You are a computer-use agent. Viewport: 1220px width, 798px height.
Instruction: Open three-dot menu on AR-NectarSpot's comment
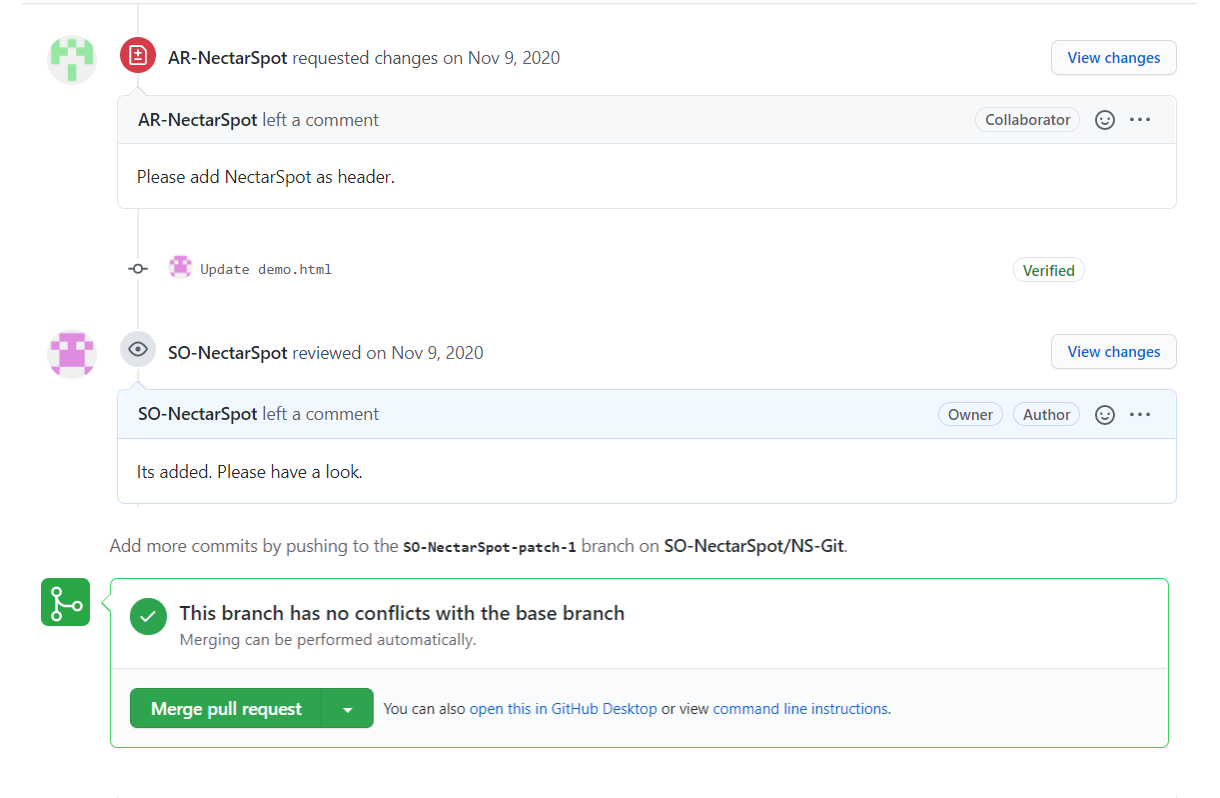pyautogui.click(x=1140, y=120)
